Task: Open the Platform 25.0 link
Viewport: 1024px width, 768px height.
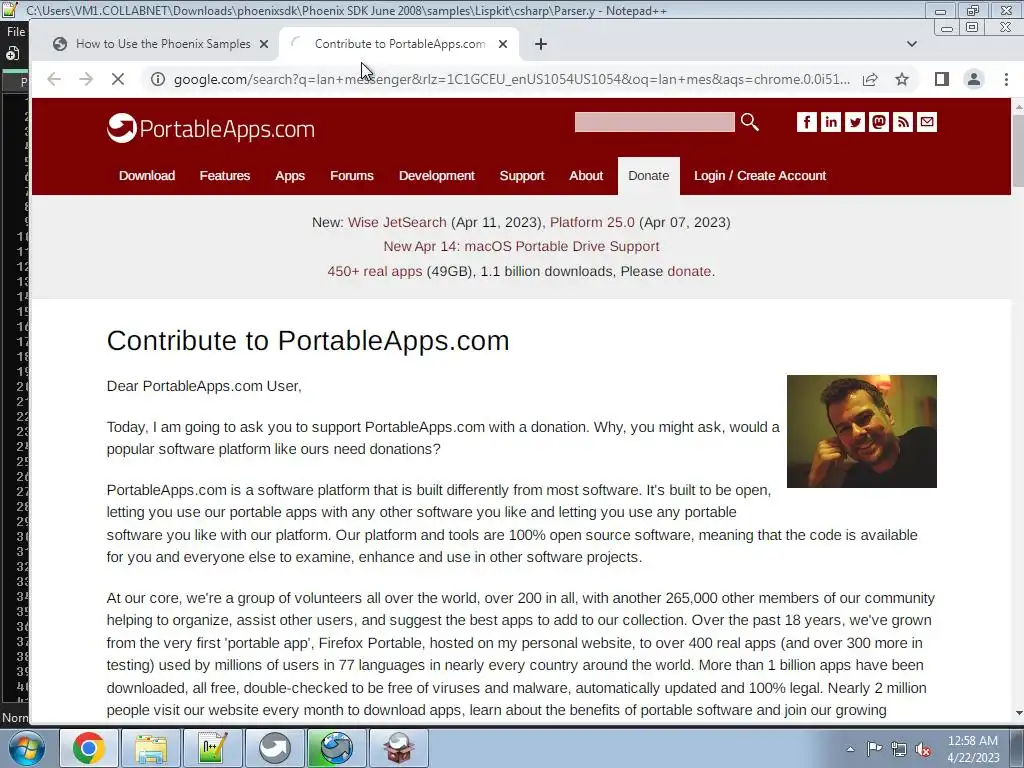Action: tap(592, 222)
